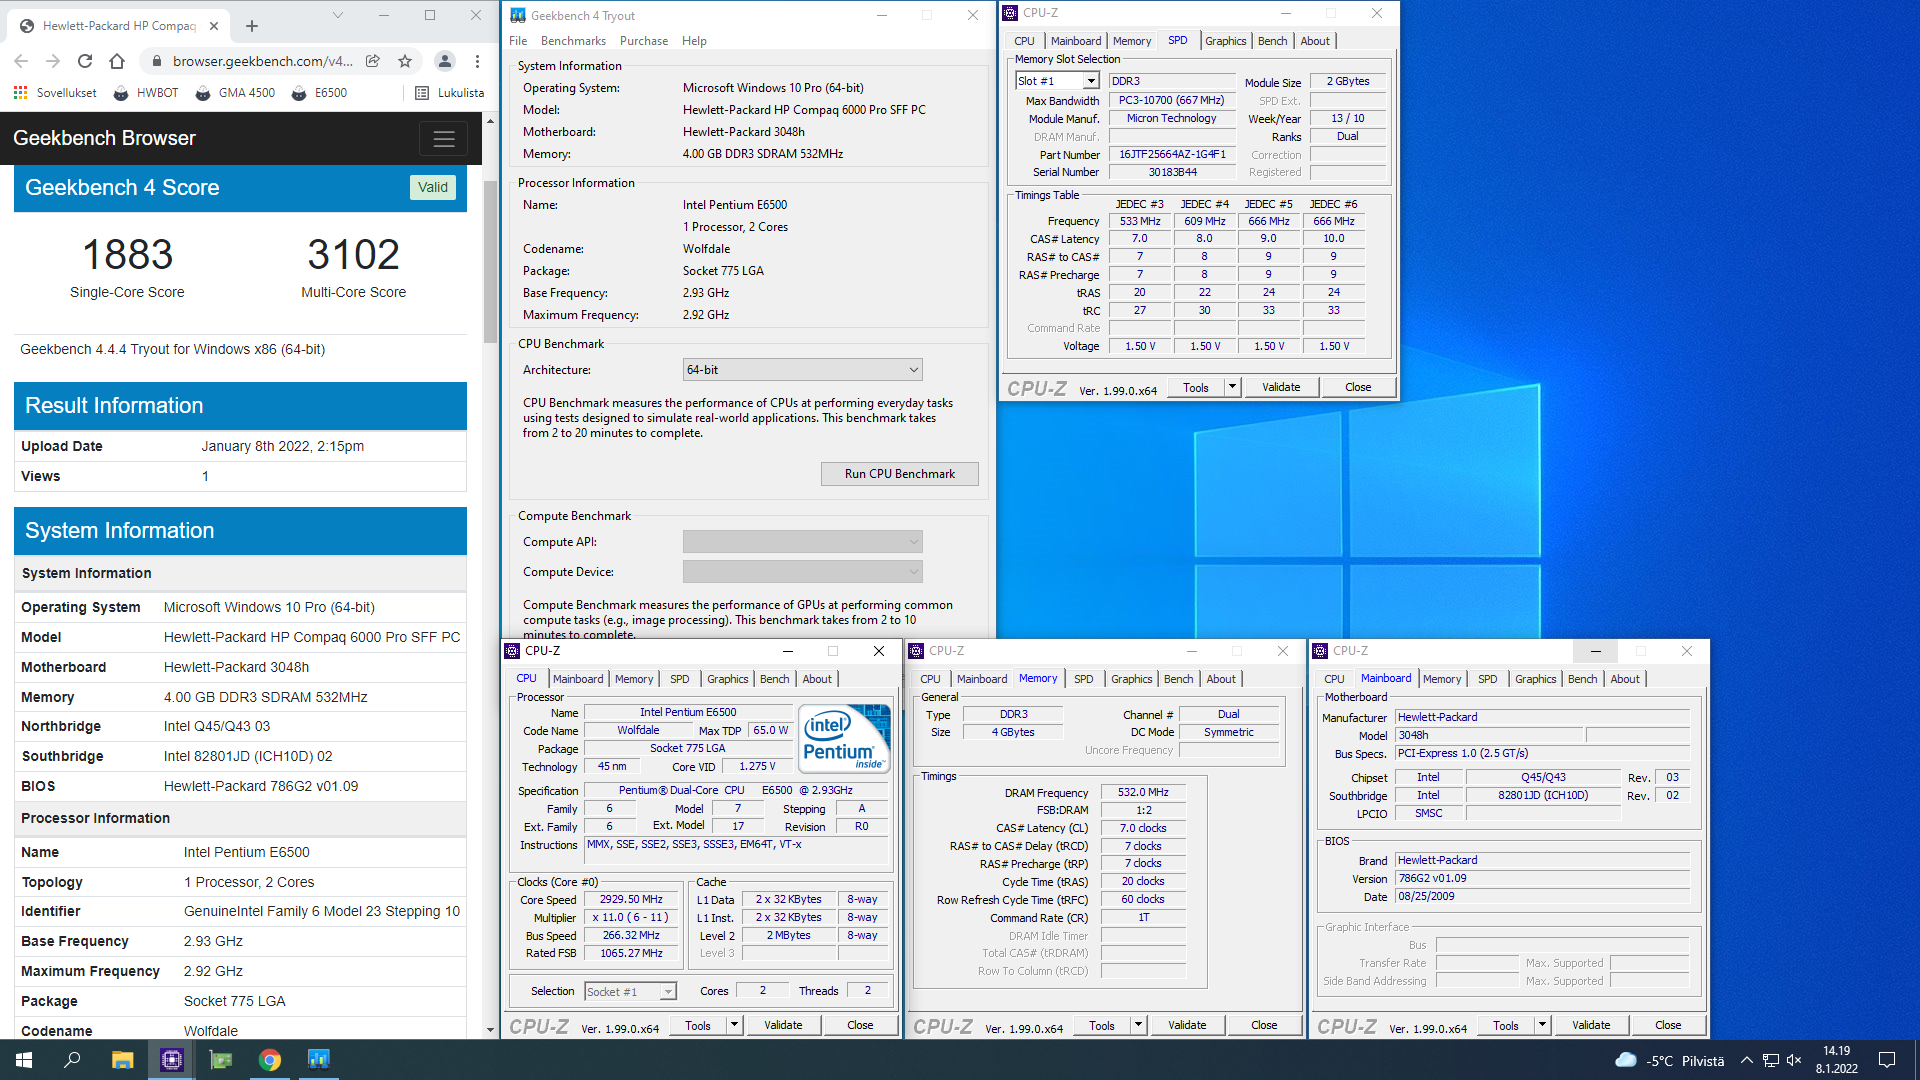Bookmark this page with star icon

[405, 61]
